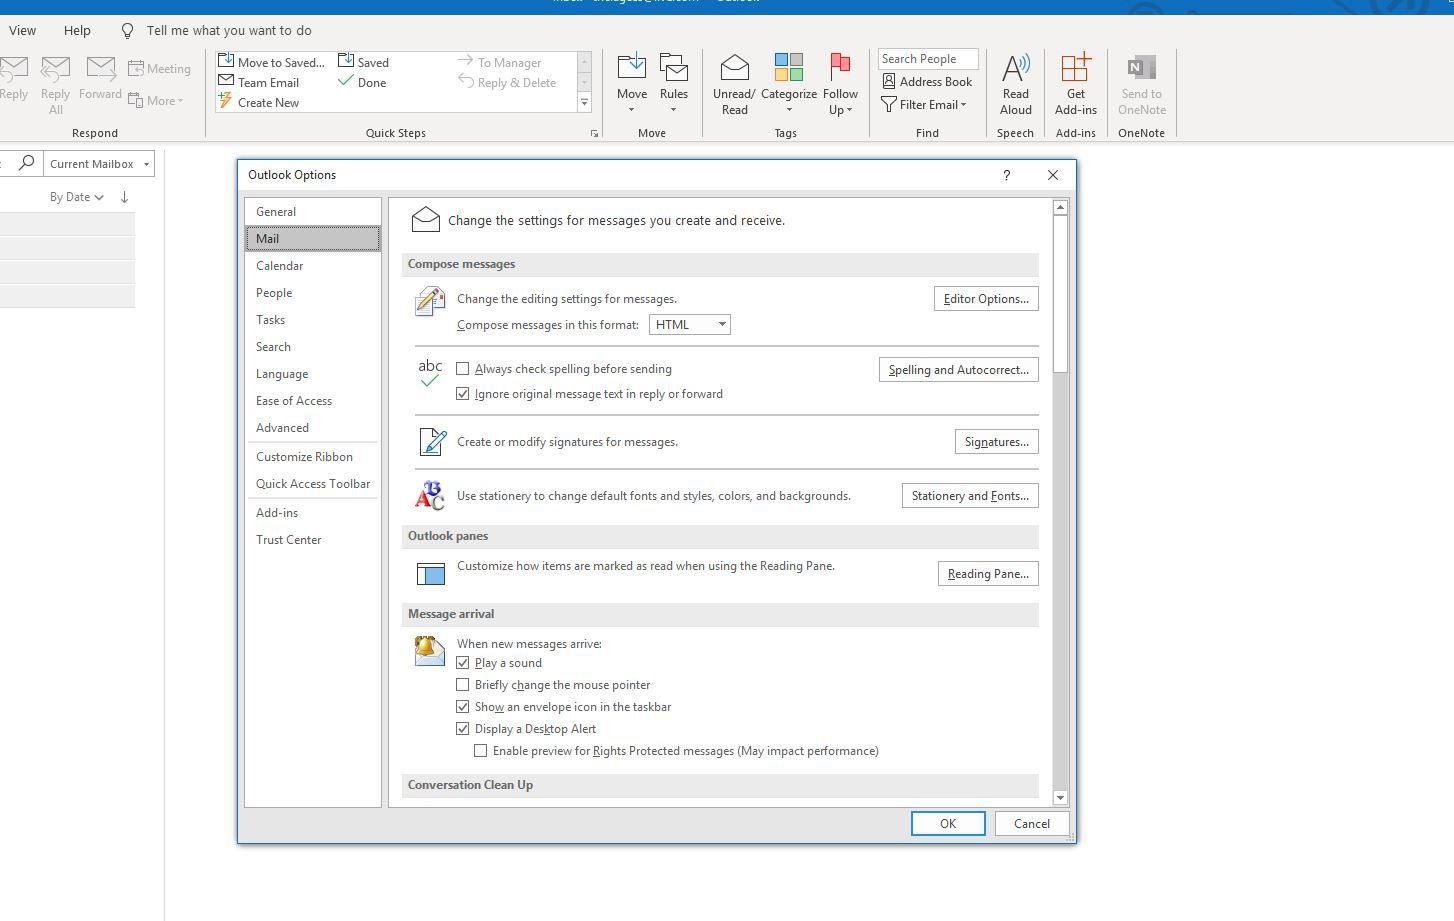This screenshot has width=1454, height=921.
Task: Click Stationery and Fonts button
Action: 970,496
